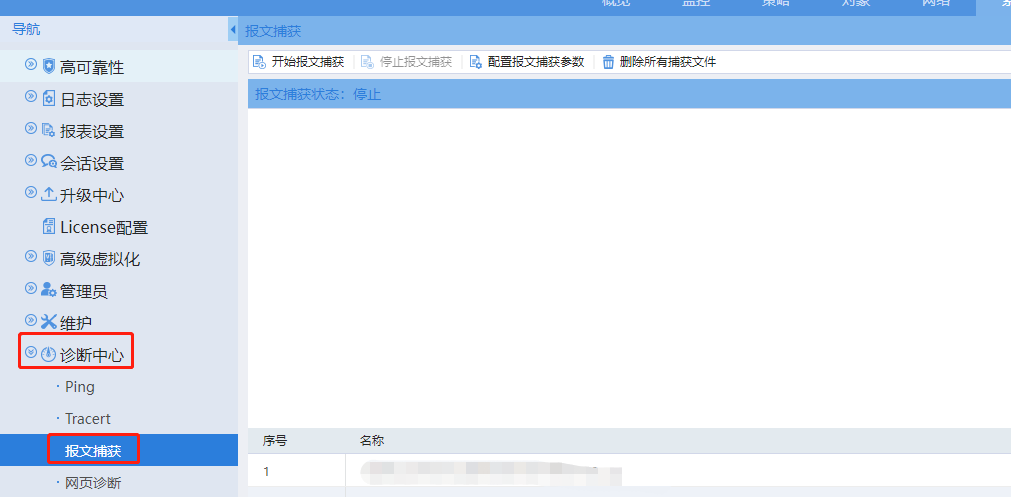1011x497 pixels.
Task: Open 高可靠性 settings label
Action: (92, 67)
